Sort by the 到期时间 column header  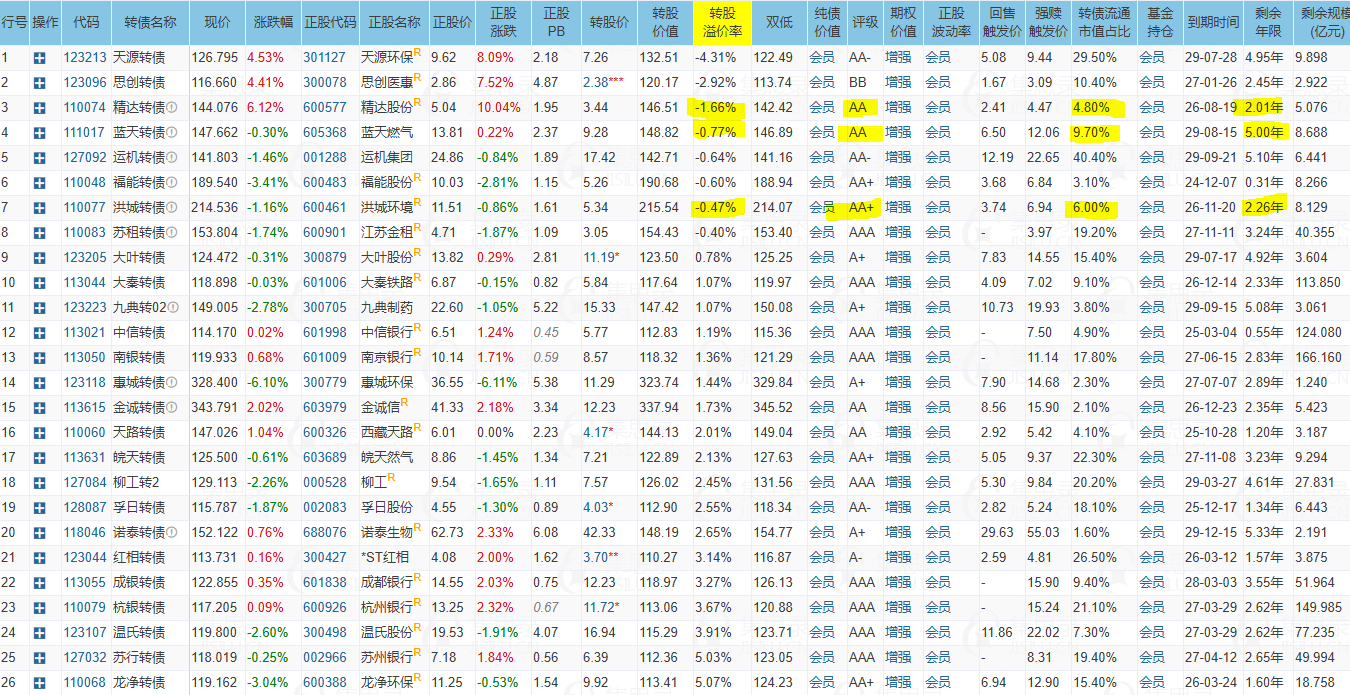1212,22
